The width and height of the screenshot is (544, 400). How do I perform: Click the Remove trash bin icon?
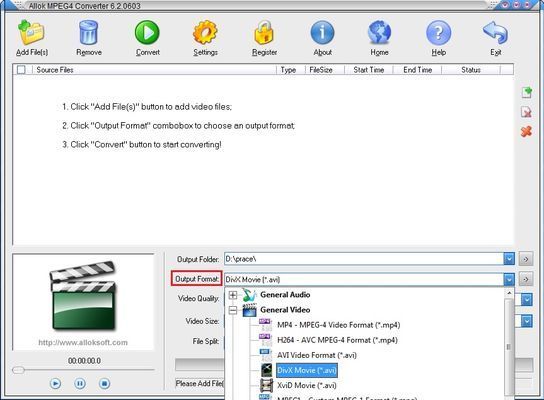88,33
